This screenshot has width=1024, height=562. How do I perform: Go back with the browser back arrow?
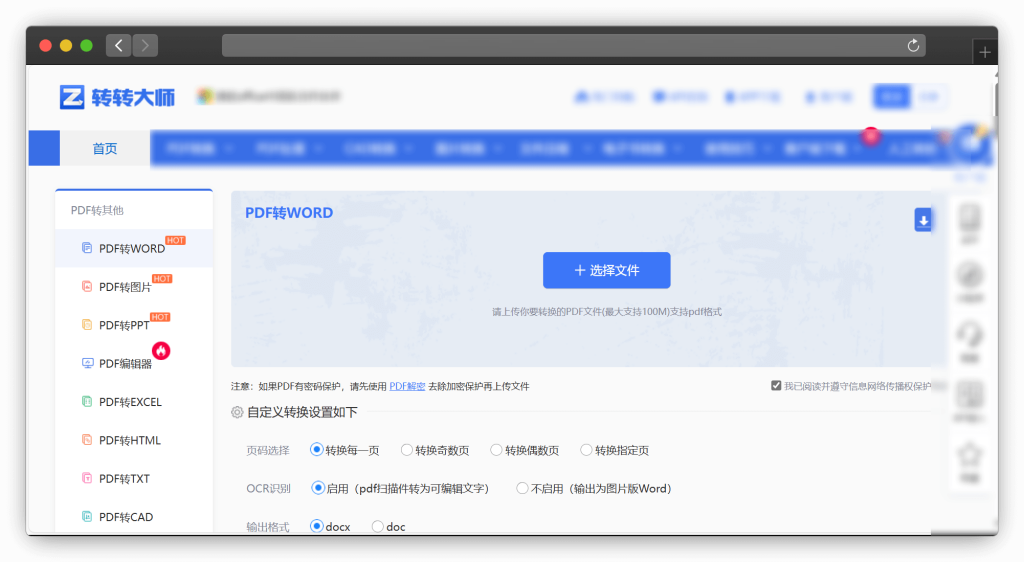click(119, 45)
